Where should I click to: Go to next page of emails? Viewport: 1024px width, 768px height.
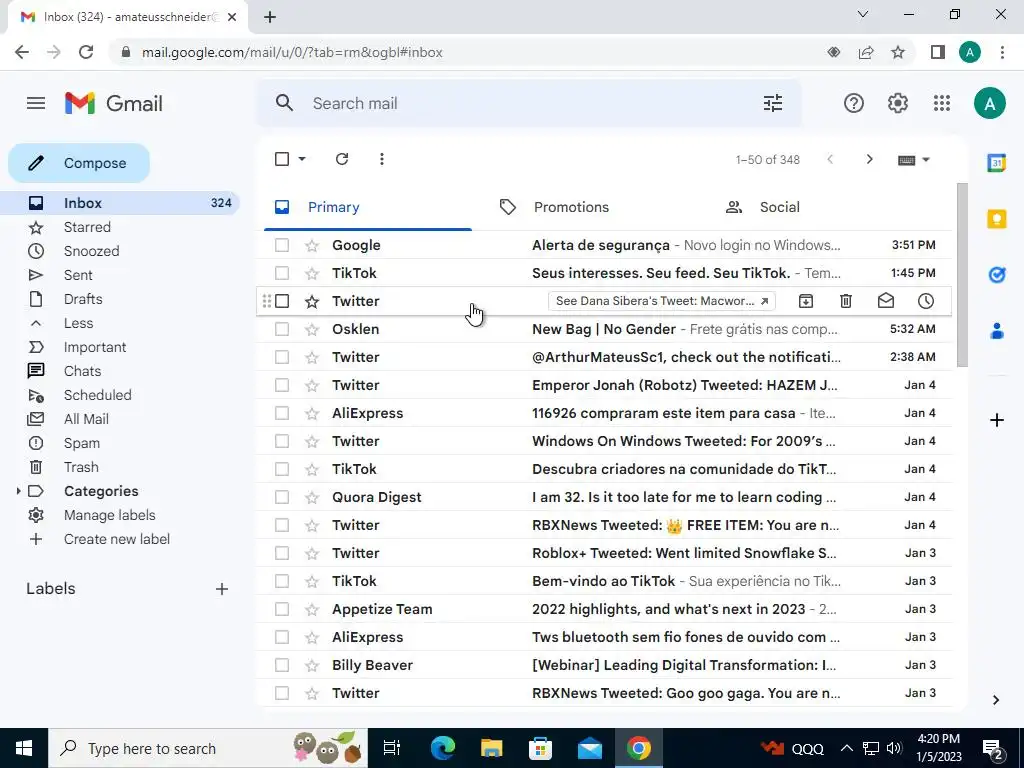point(869,159)
